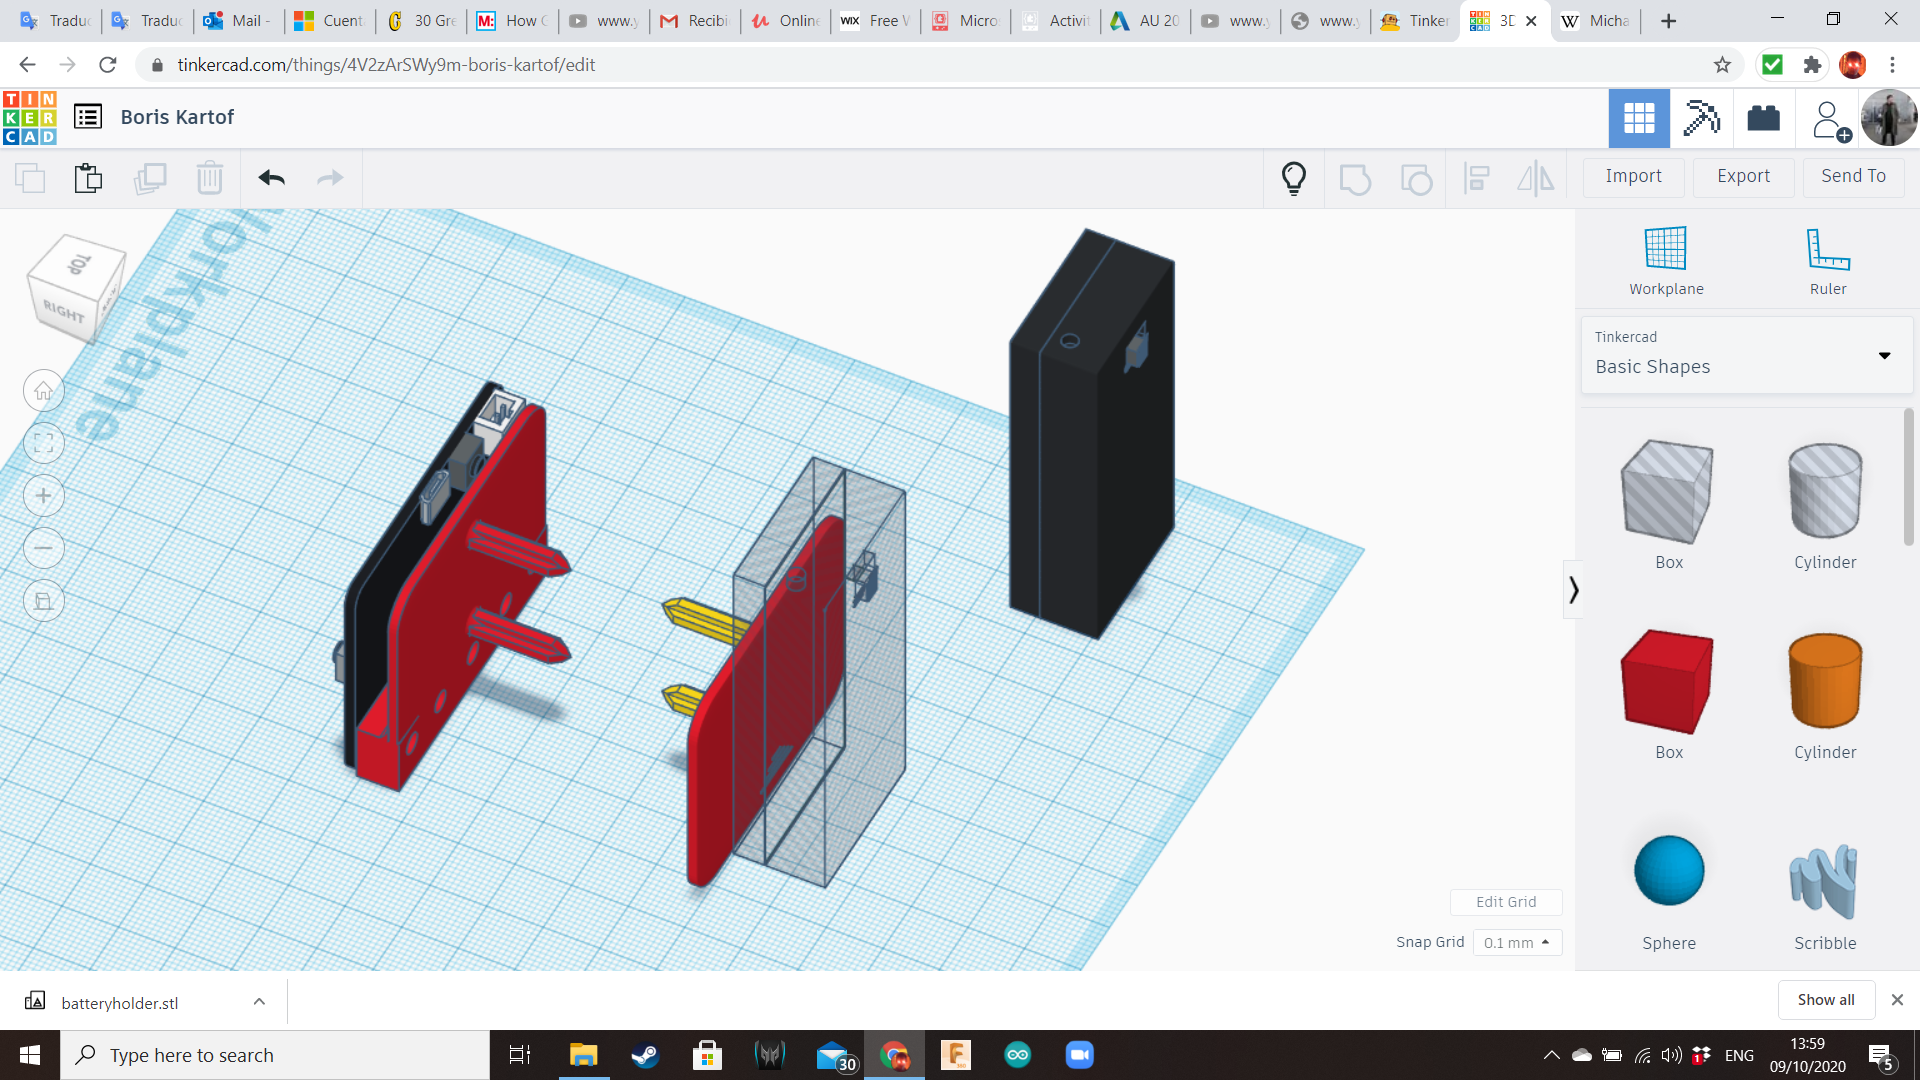
Task: Click the Edit Grid button
Action: click(x=1506, y=901)
